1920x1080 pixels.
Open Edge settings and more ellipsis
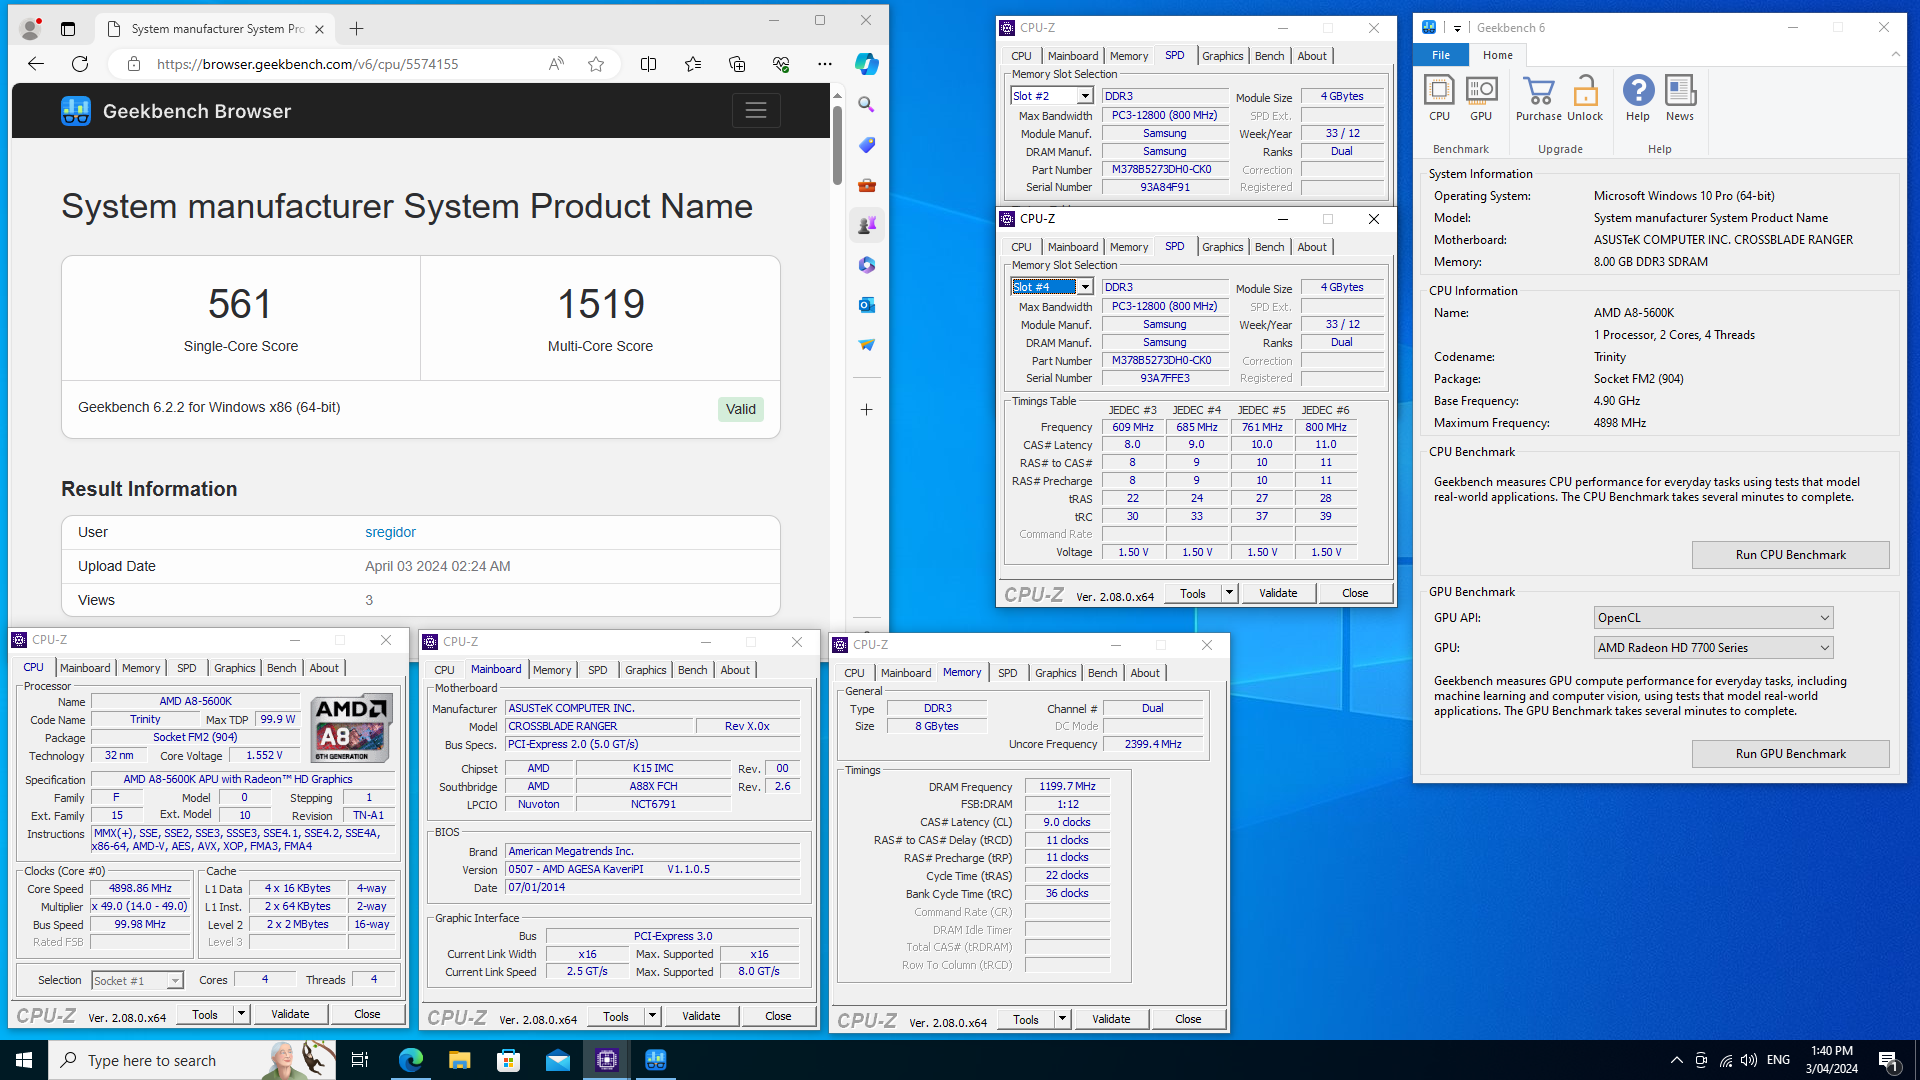click(x=824, y=64)
